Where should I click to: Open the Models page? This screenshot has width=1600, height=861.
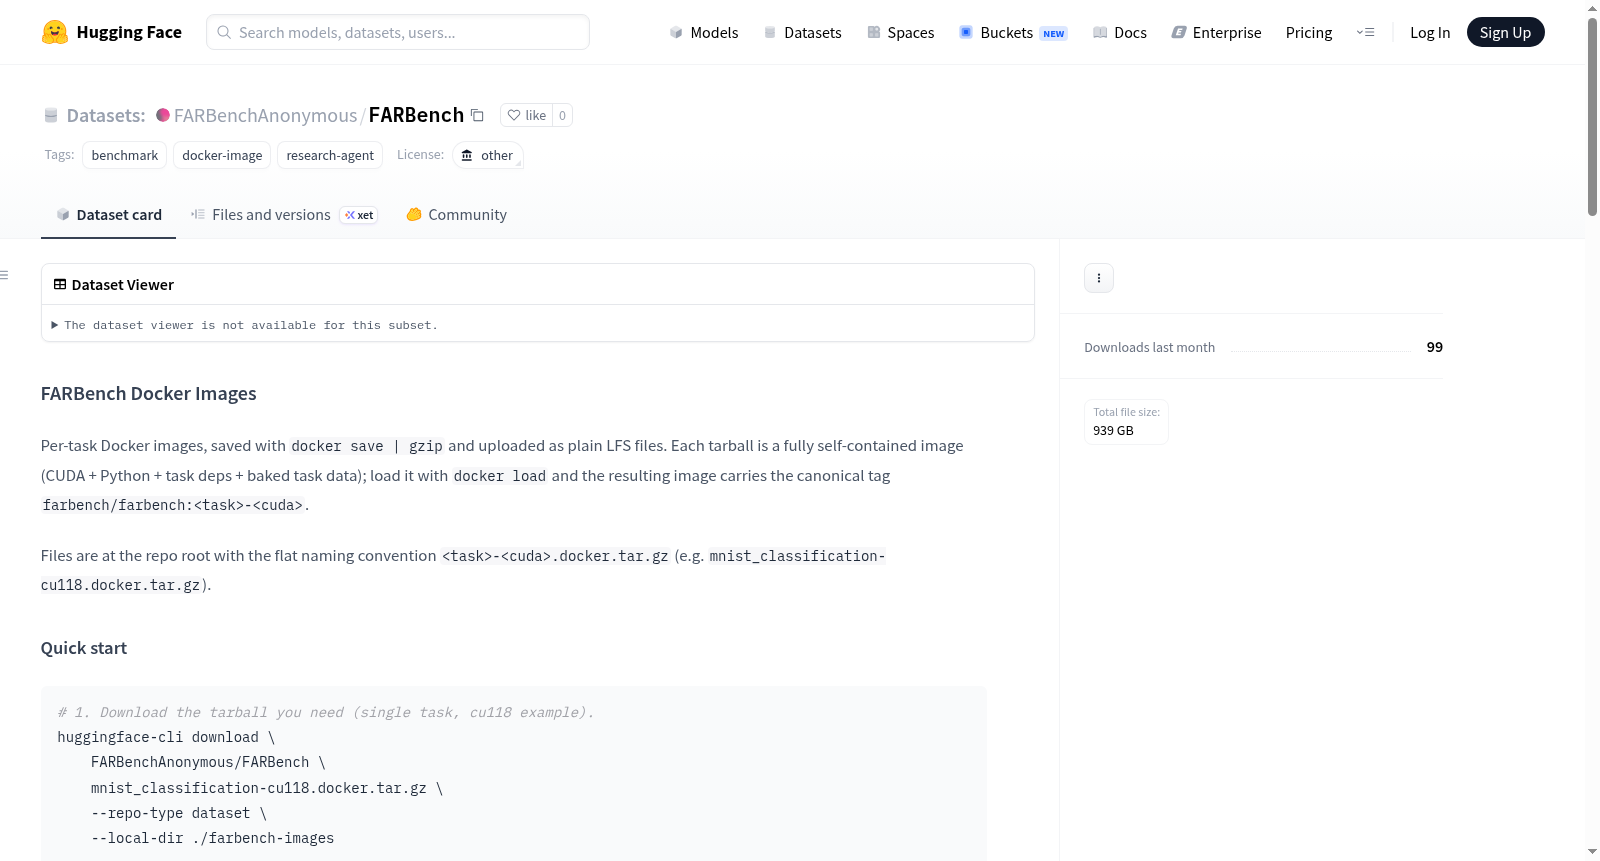[x=704, y=32]
